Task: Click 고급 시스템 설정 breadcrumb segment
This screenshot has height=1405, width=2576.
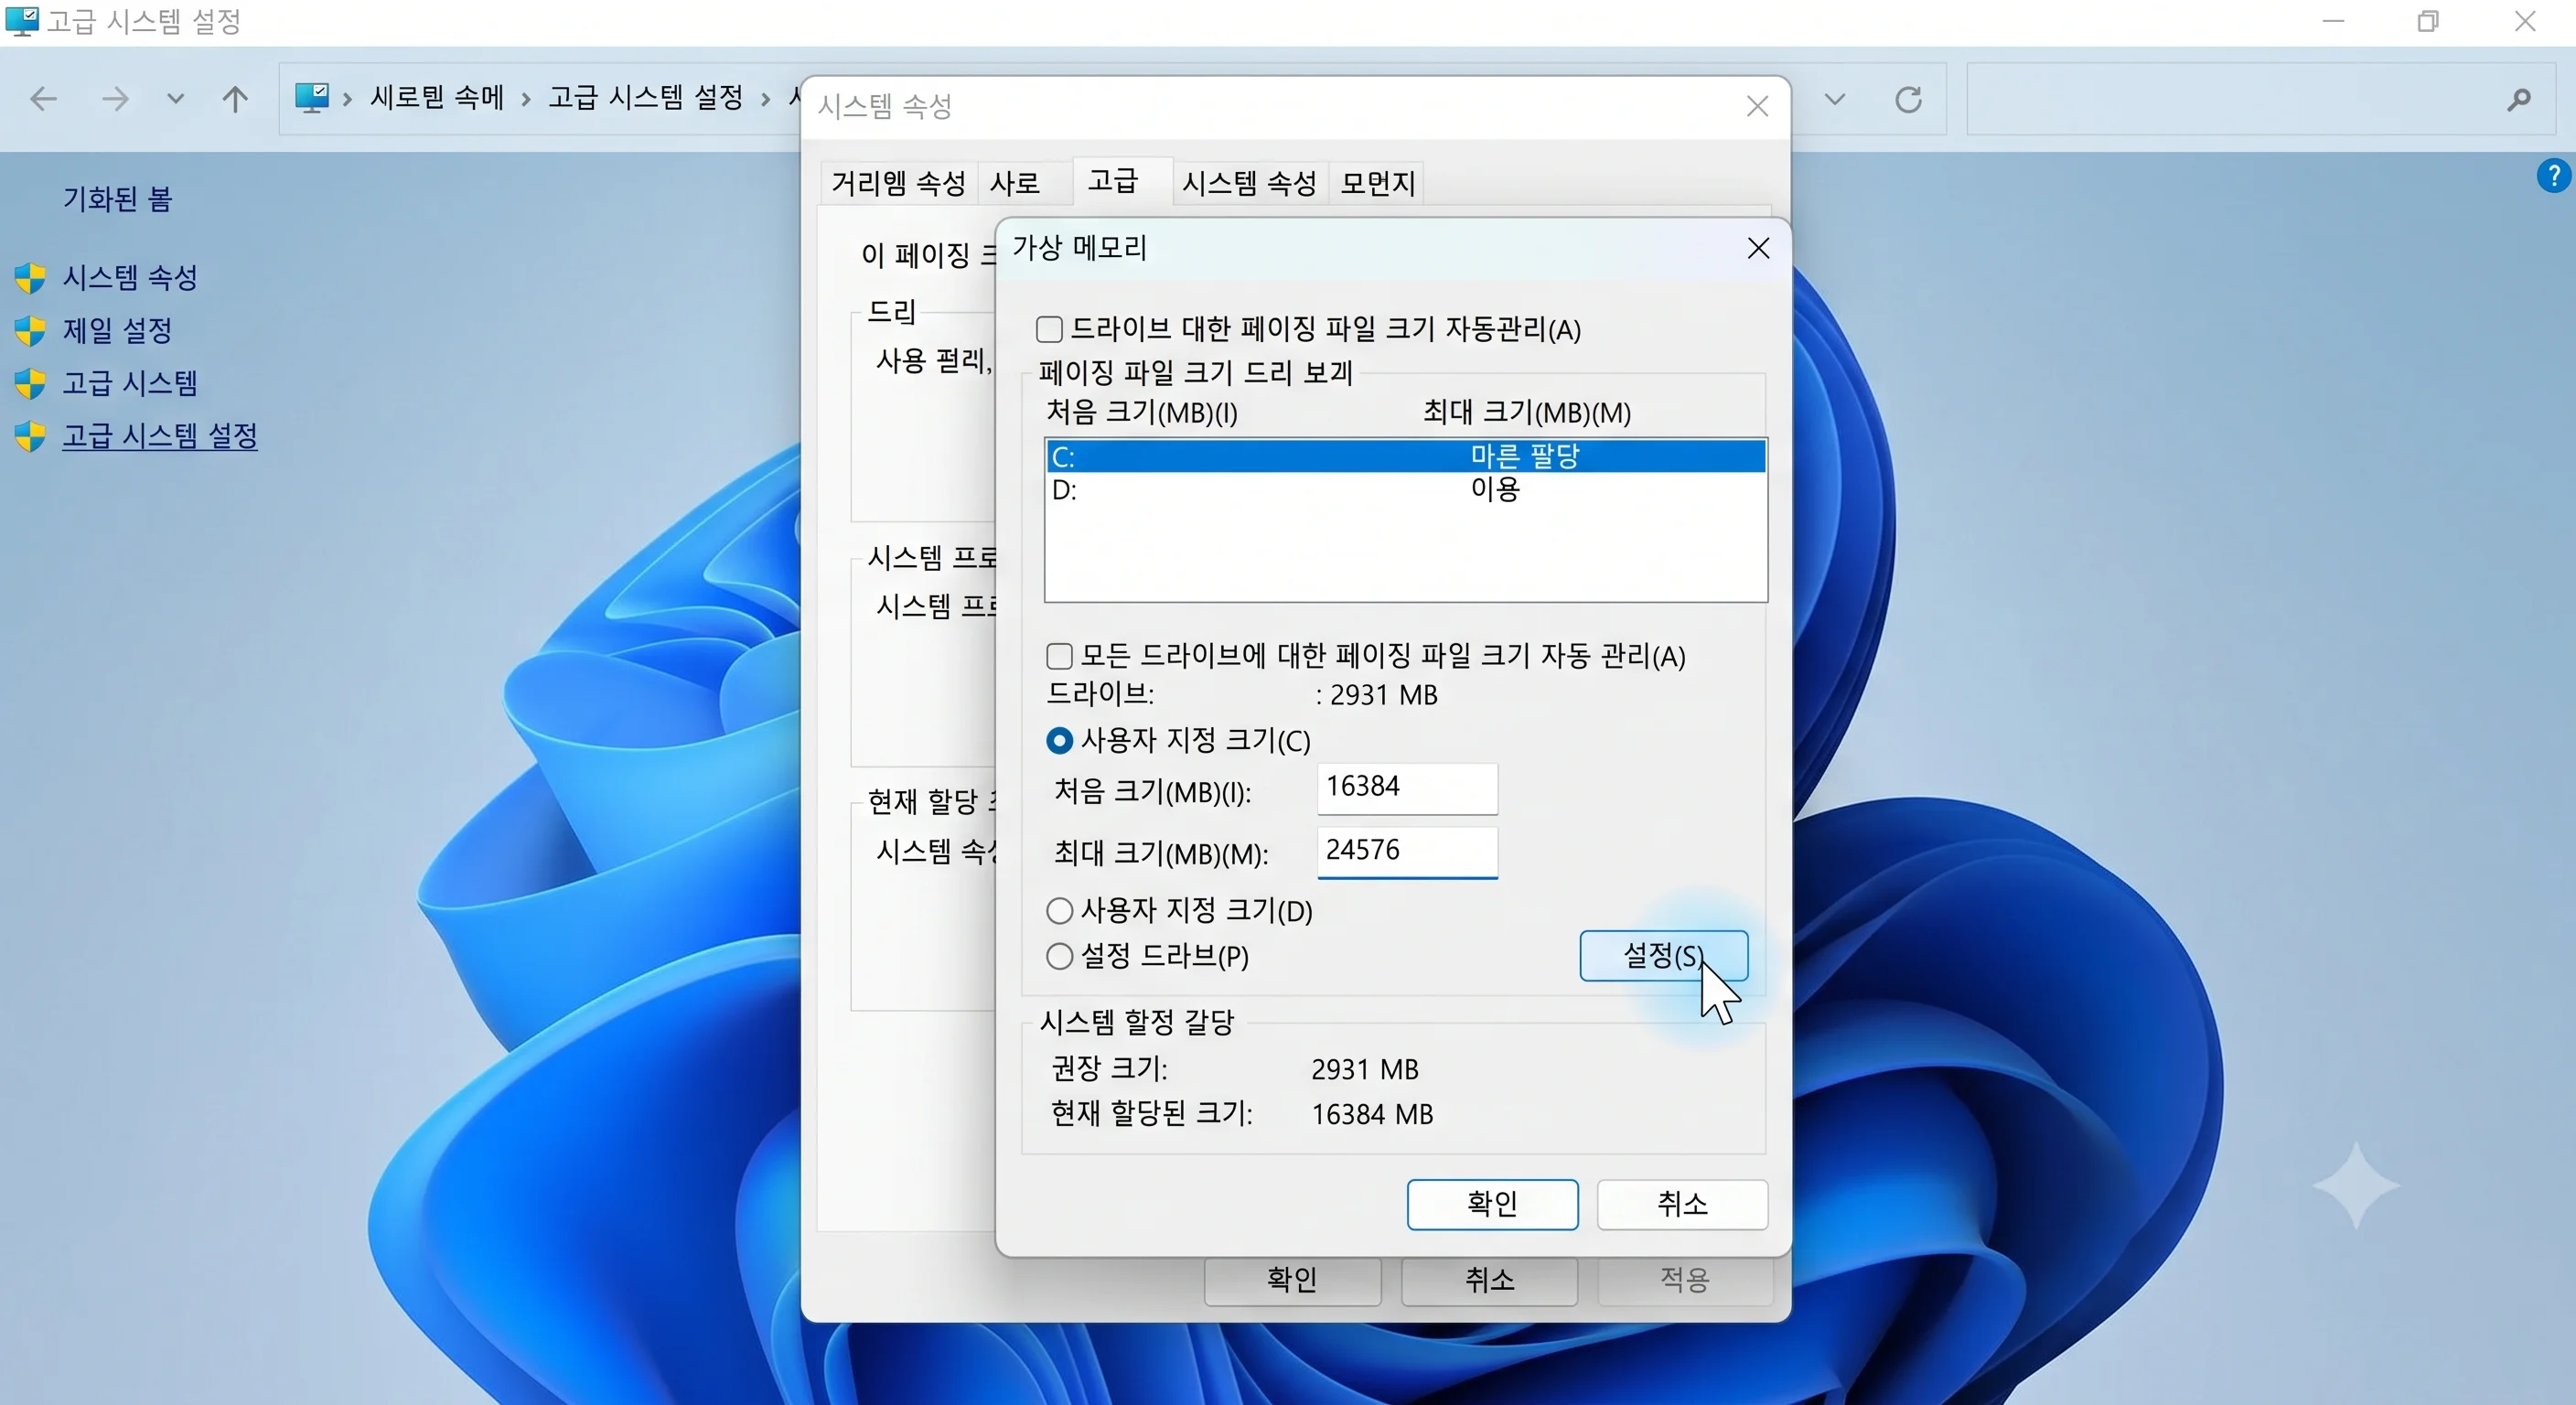Action: (646, 98)
